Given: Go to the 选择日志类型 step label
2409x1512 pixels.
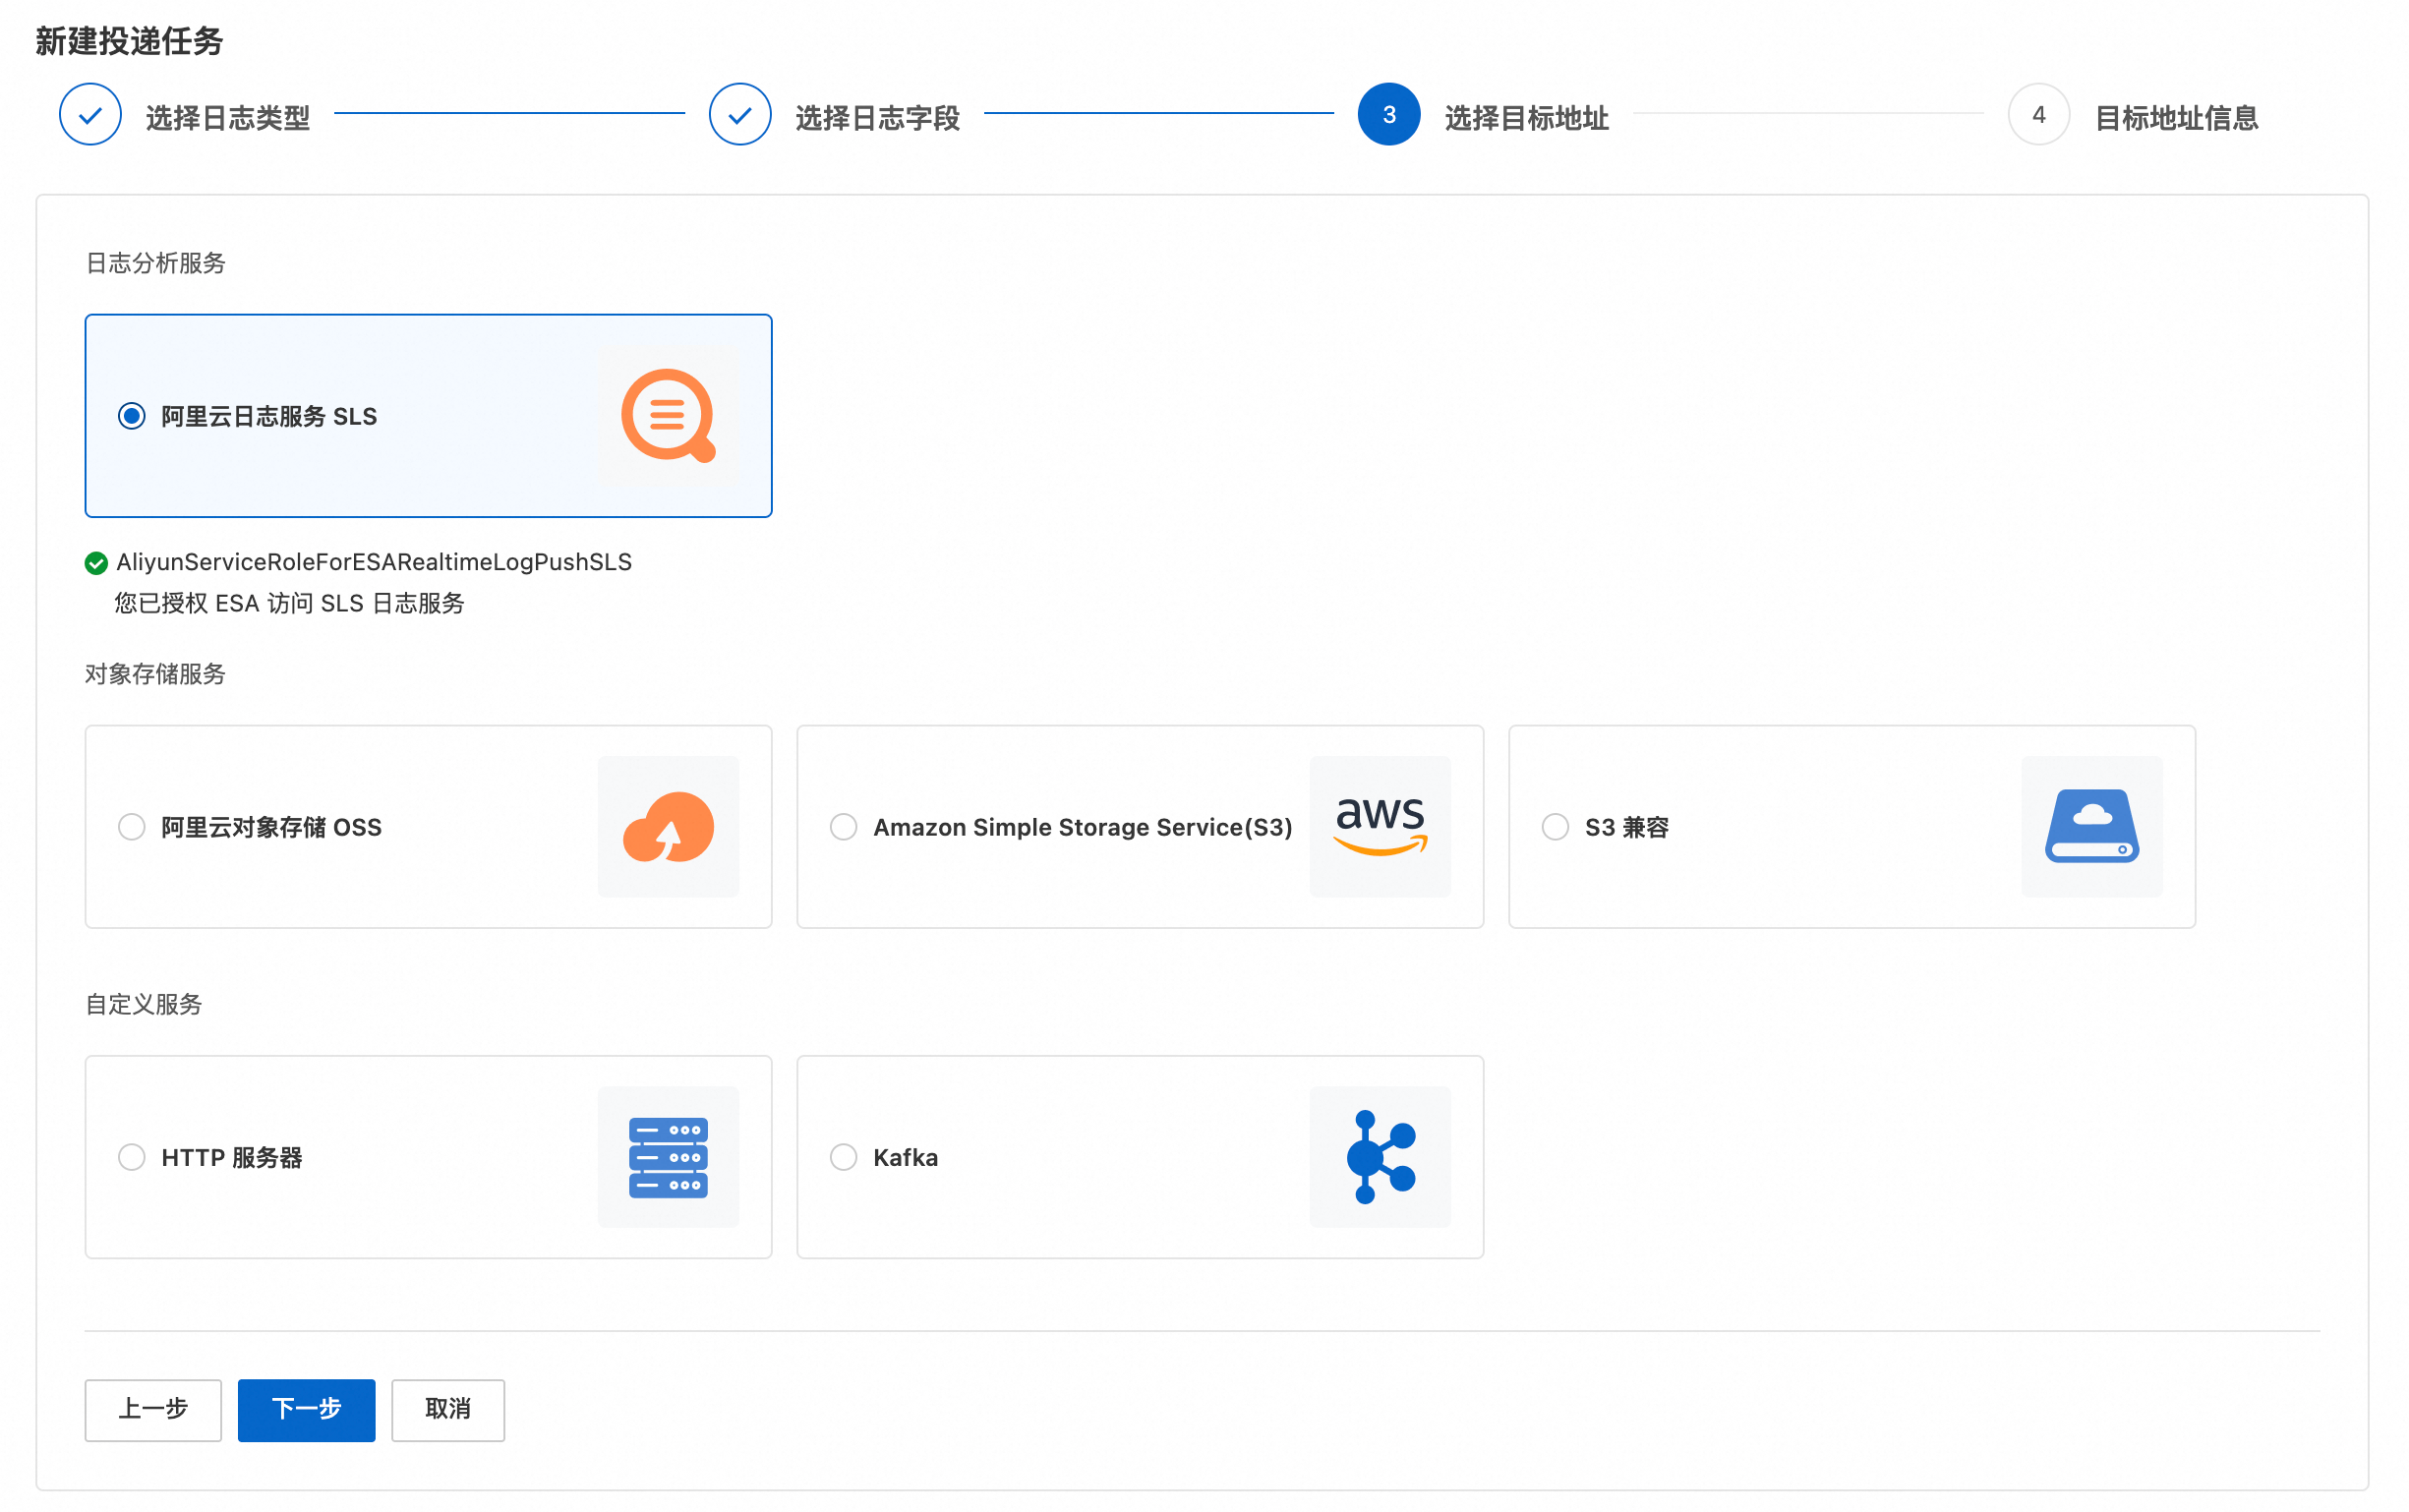Looking at the screenshot, I should 228,118.
